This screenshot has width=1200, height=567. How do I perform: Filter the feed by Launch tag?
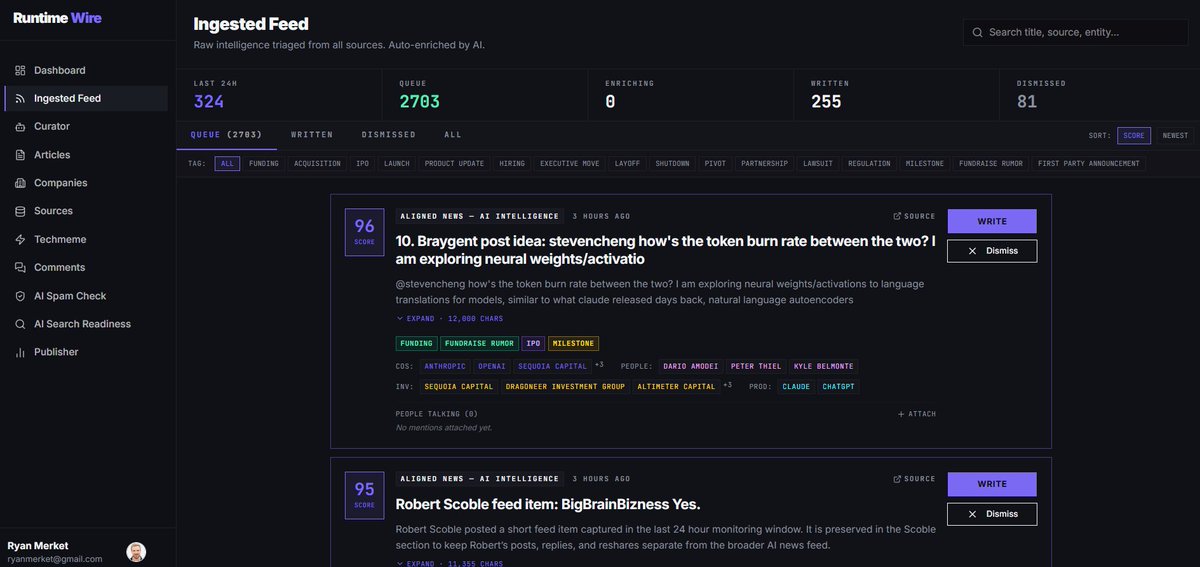[397, 163]
